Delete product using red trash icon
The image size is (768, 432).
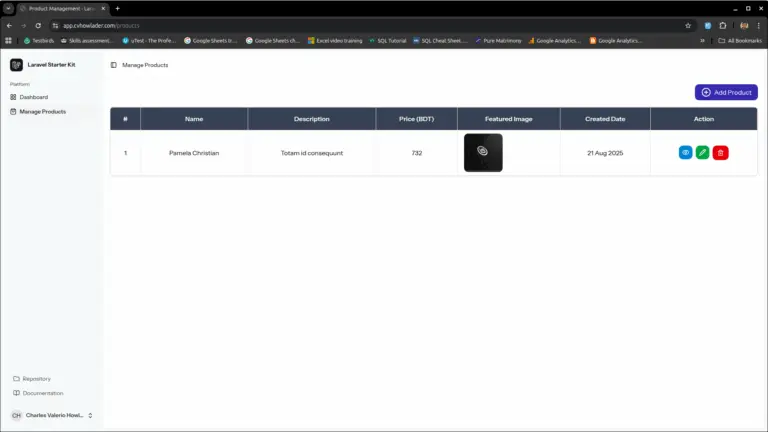pos(720,153)
